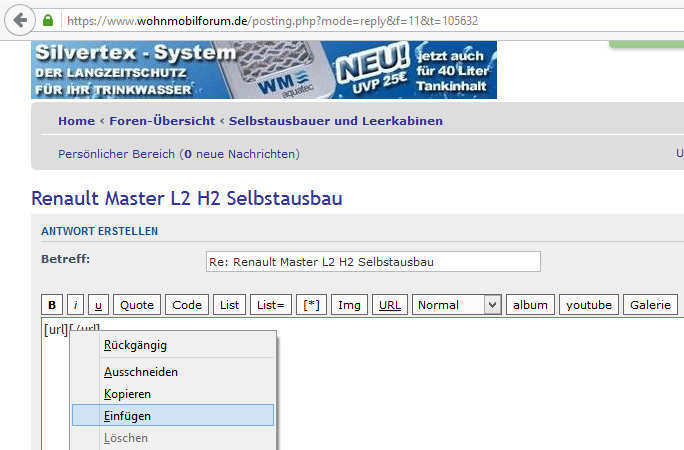Click into the Betreff subject field
Screen dimensions: 684x450
point(373,262)
